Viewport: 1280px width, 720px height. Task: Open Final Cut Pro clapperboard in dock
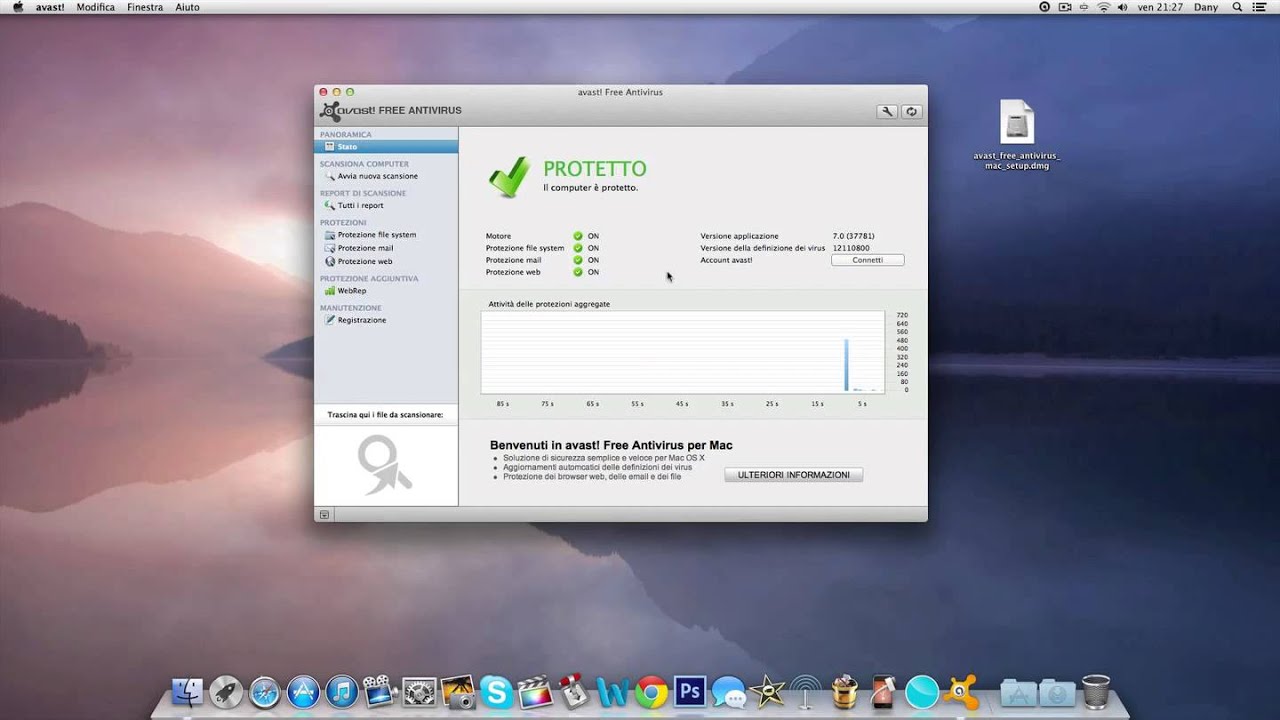point(535,691)
